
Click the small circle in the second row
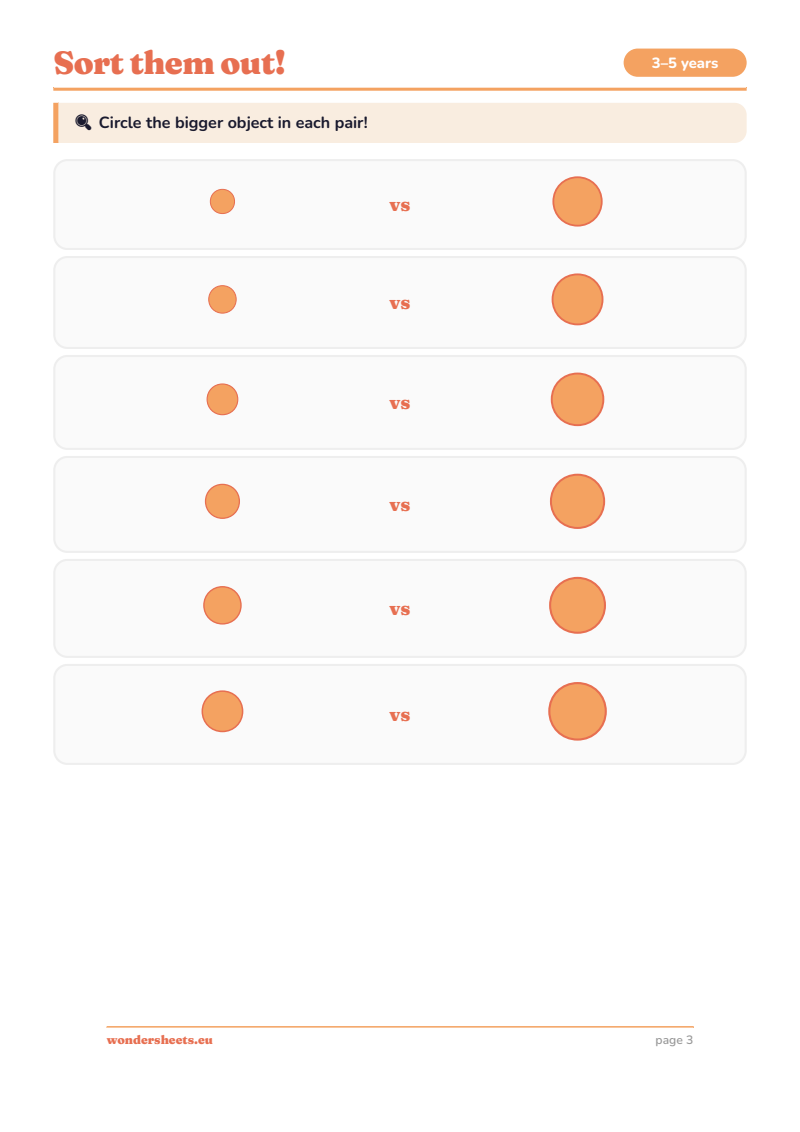[x=222, y=299]
